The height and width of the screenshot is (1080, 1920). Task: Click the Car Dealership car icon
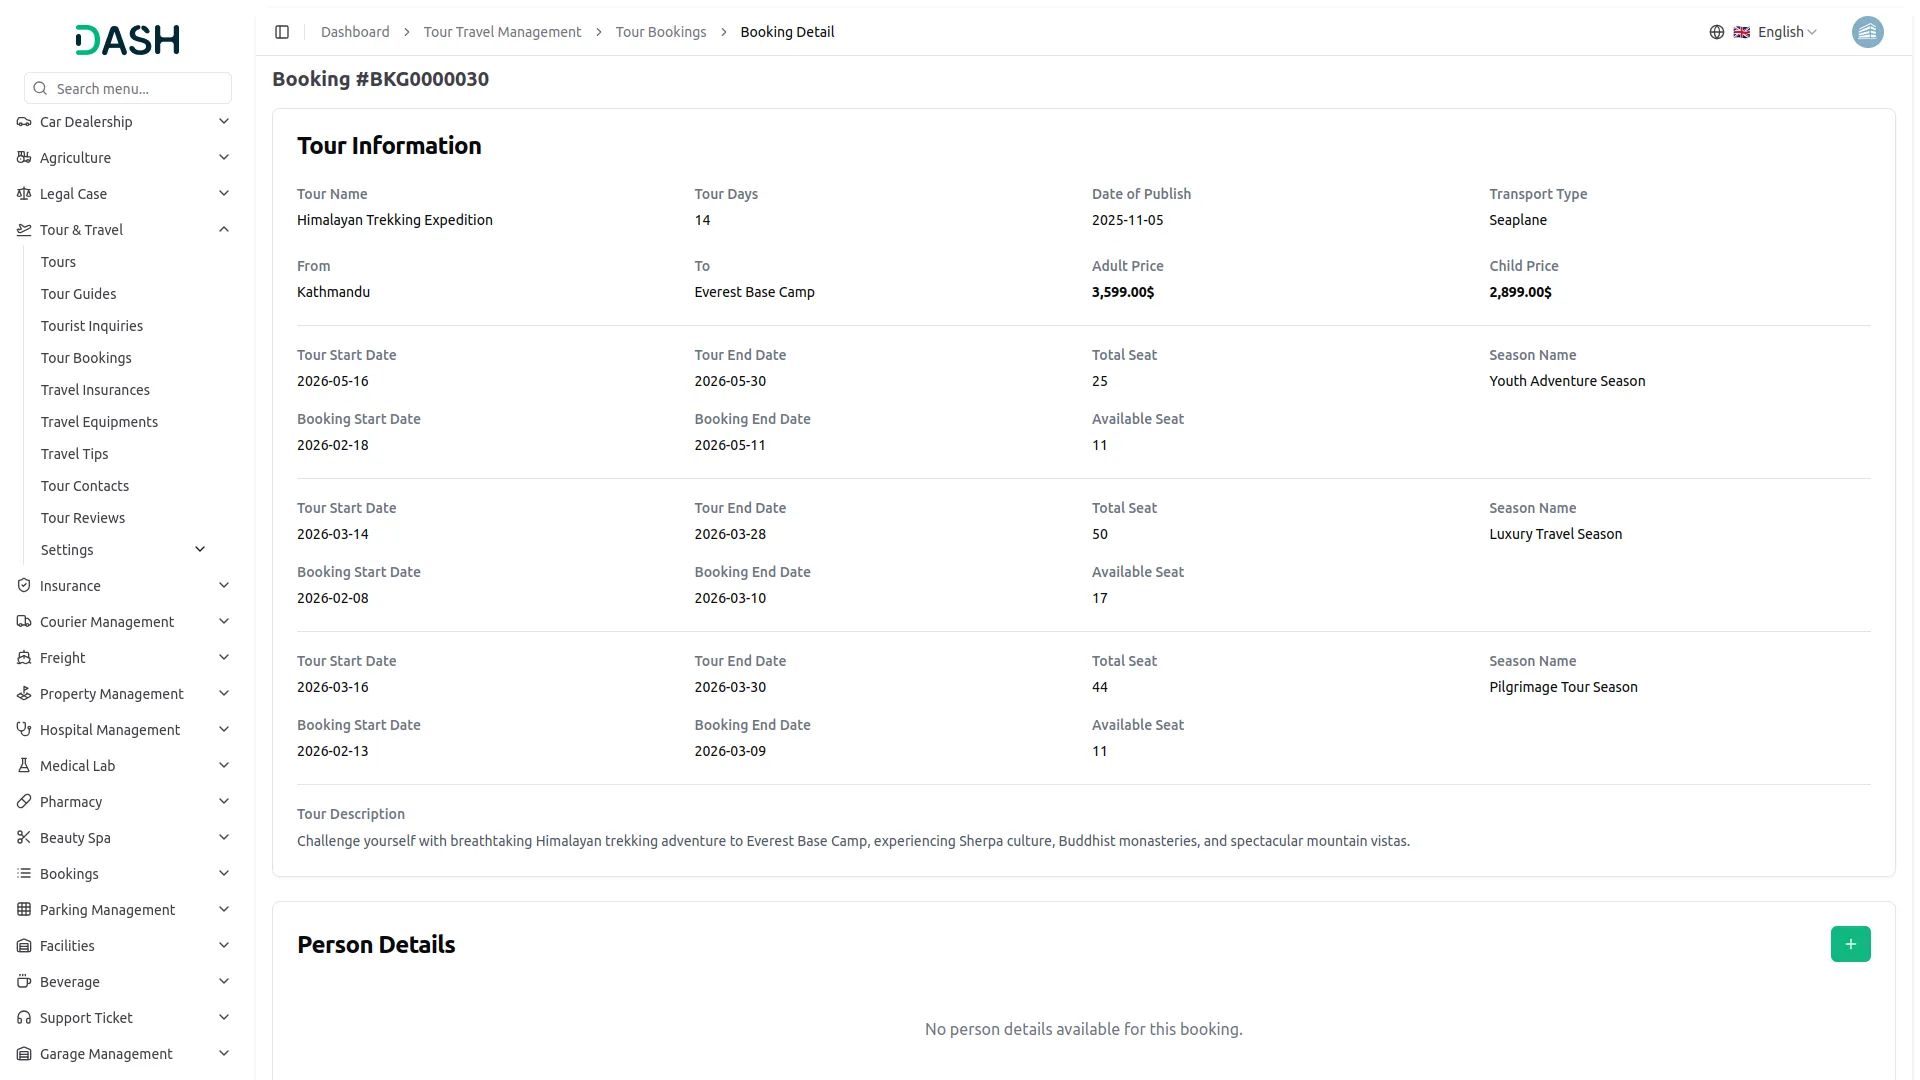pyautogui.click(x=24, y=122)
